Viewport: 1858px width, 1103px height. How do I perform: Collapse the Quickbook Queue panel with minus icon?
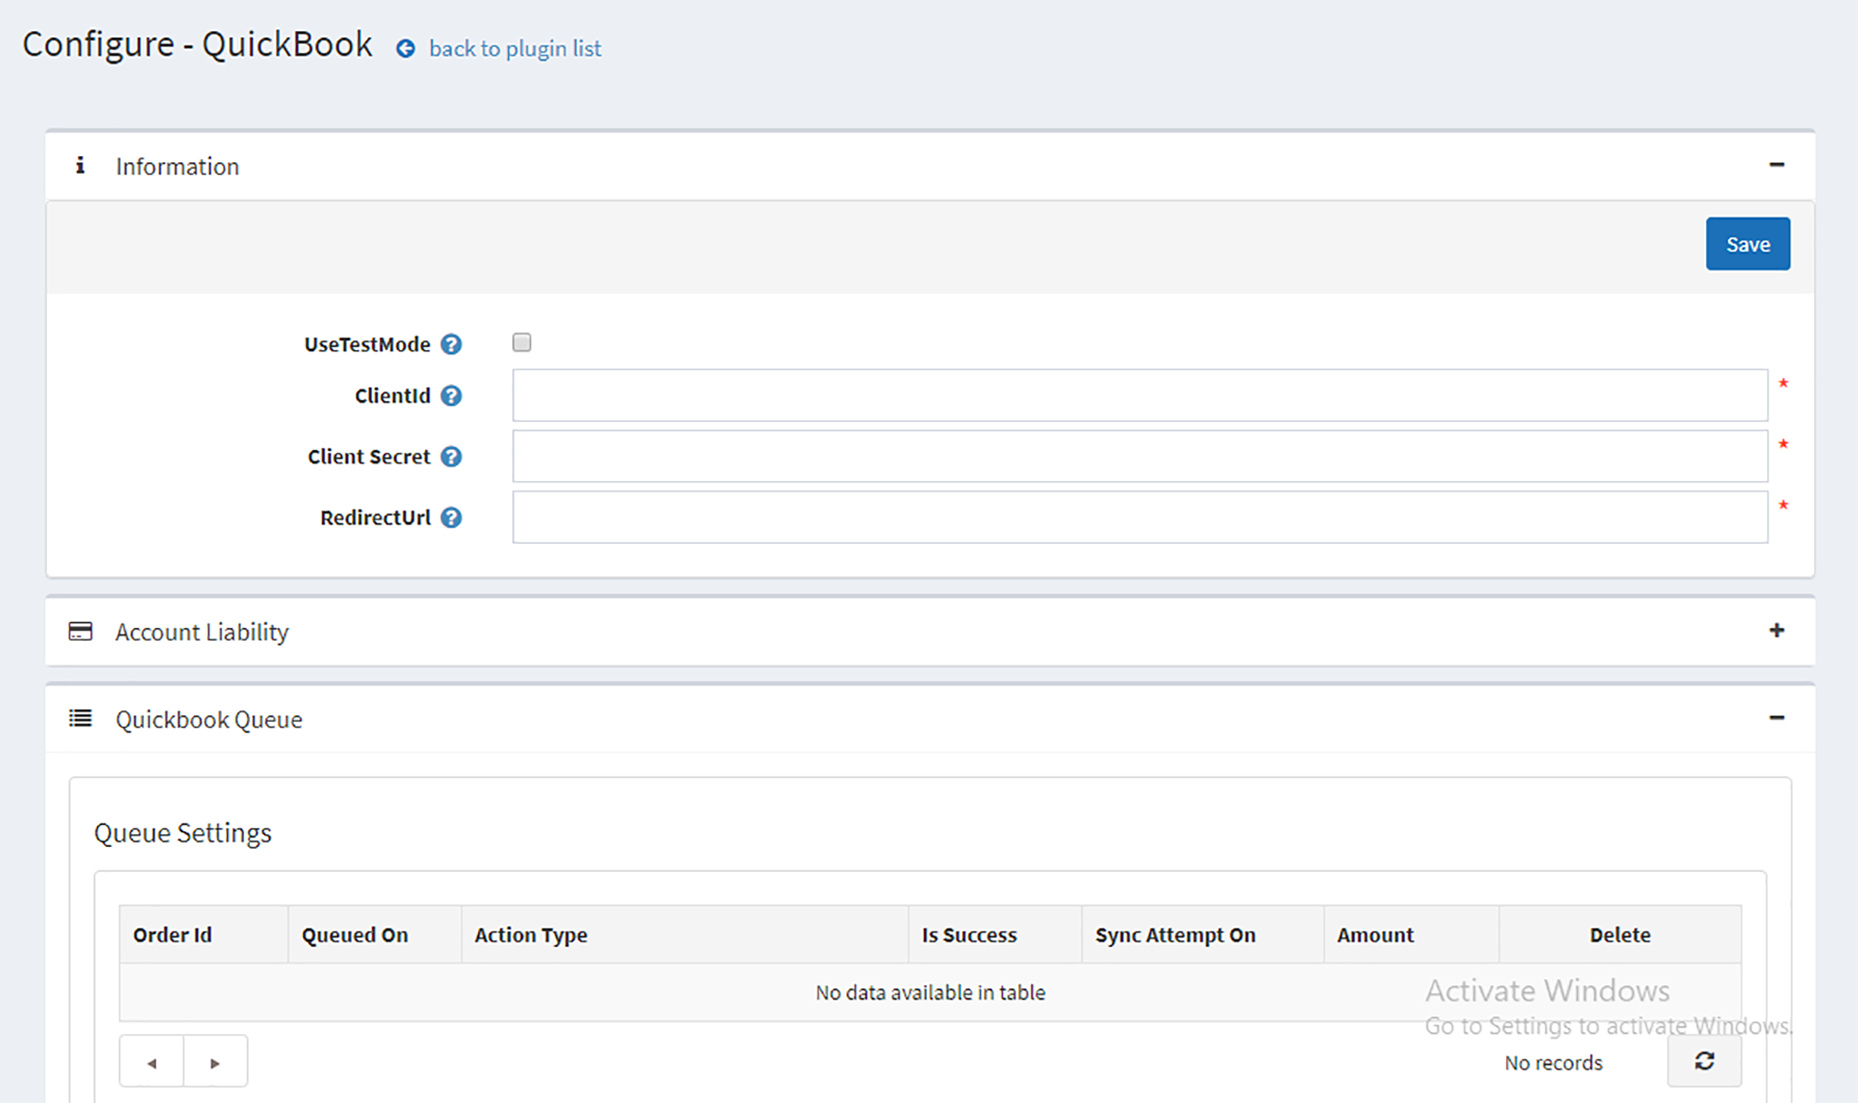pos(1776,718)
